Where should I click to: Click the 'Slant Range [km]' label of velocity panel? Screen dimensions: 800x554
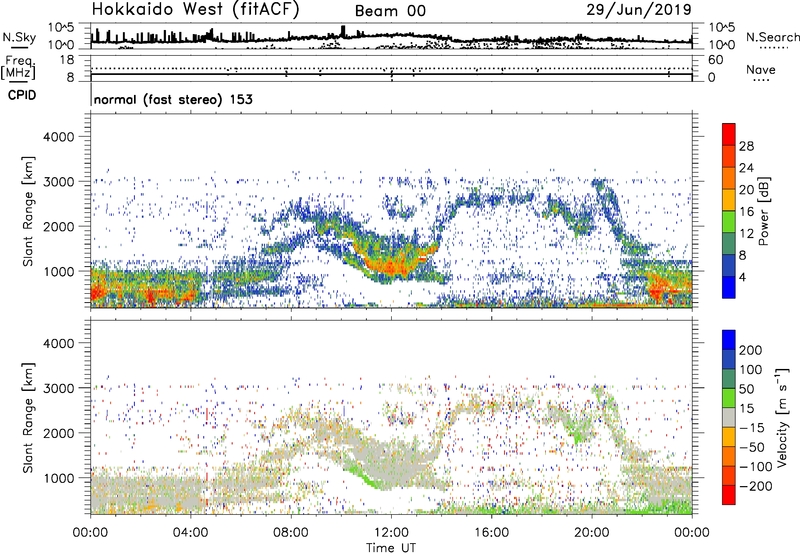[28, 417]
